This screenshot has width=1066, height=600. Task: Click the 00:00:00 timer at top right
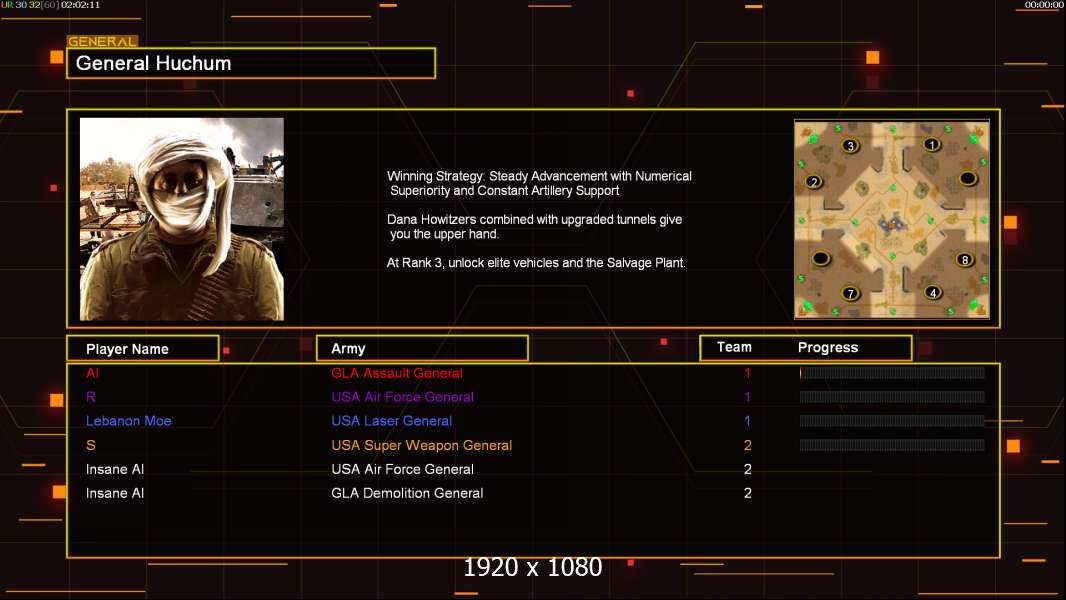click(x=1044, y=5)
